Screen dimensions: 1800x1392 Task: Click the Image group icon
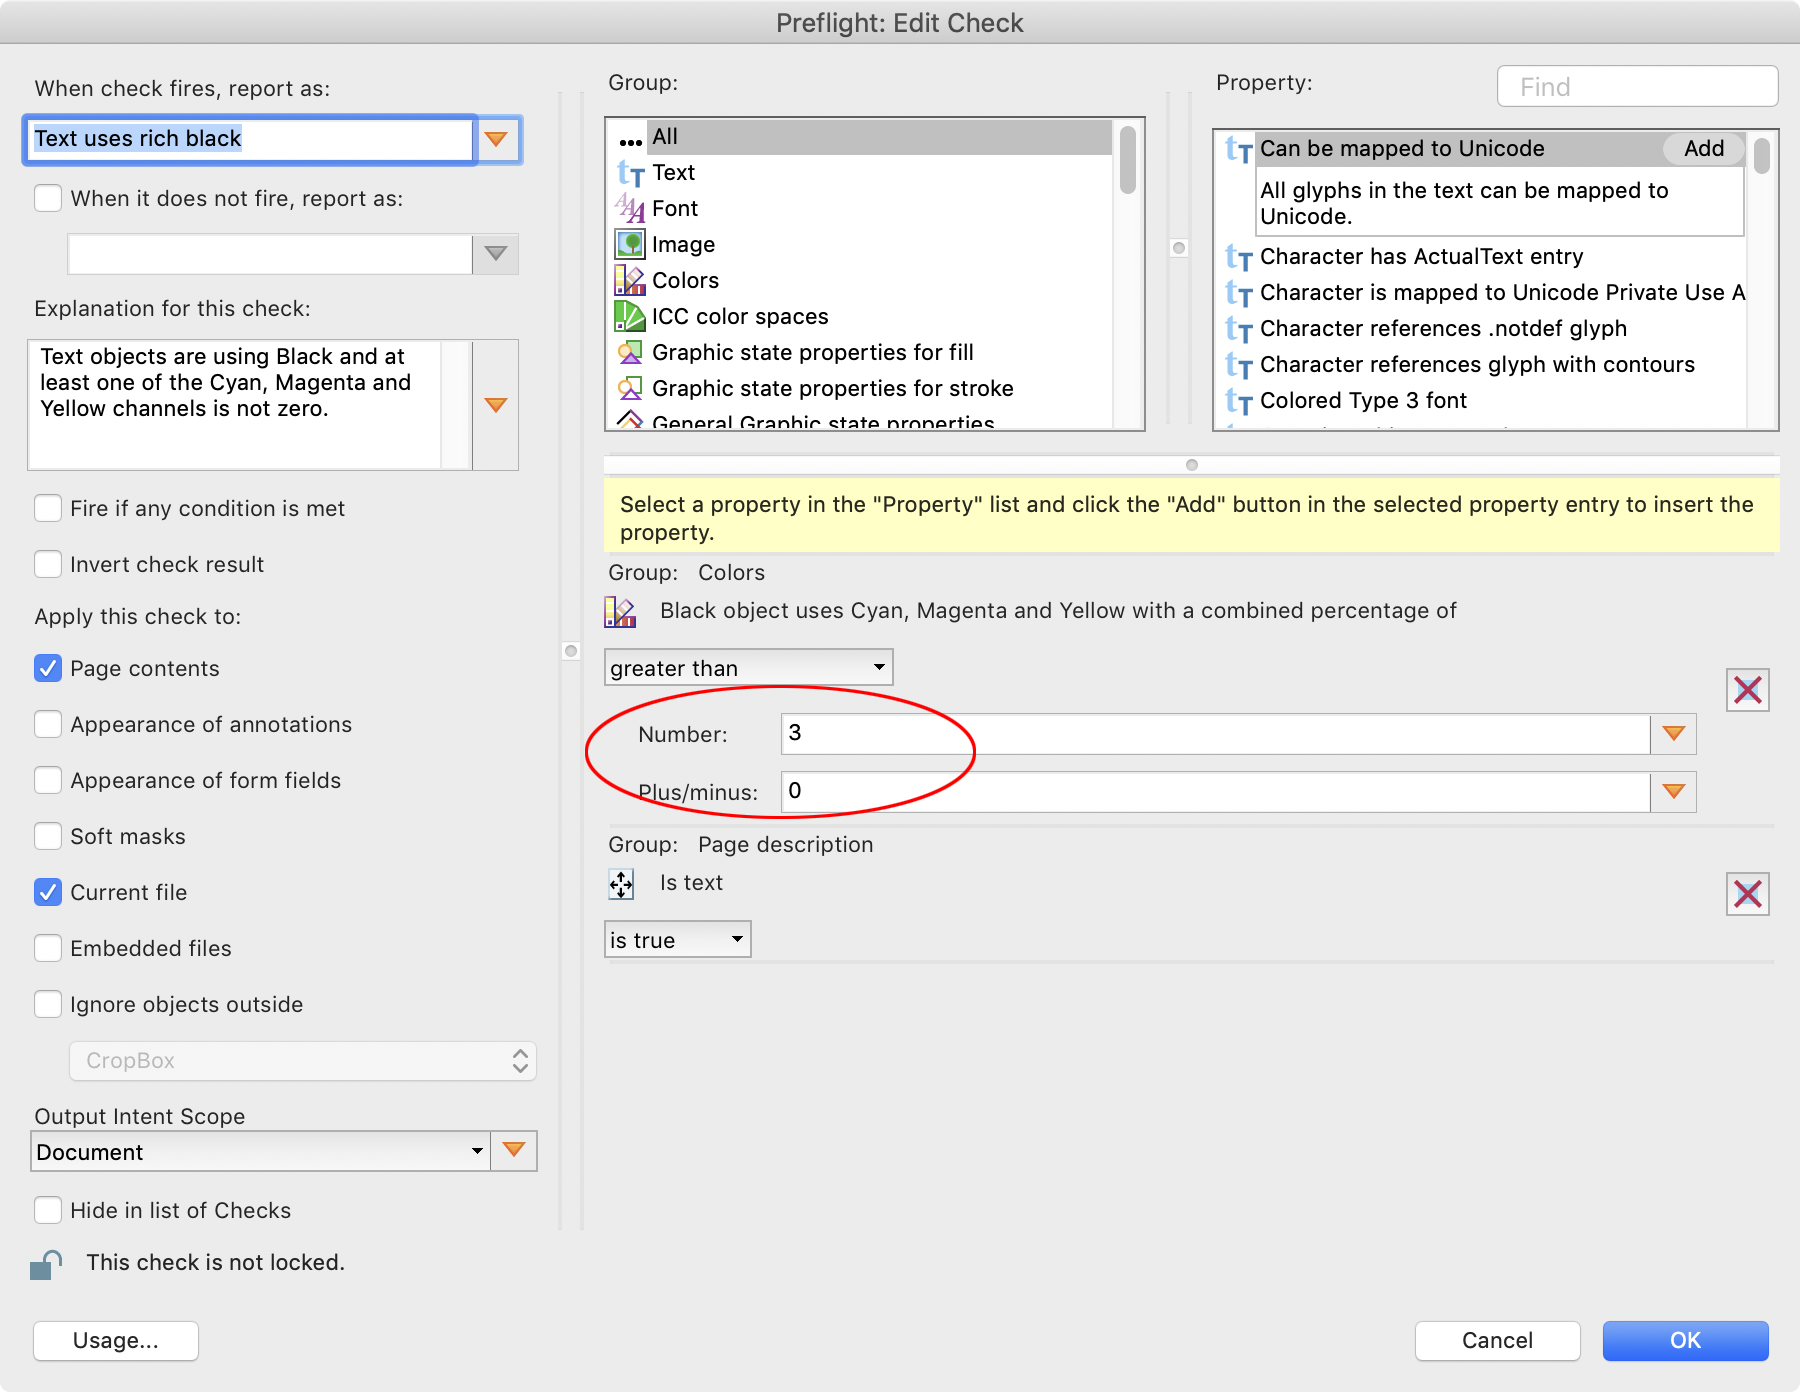629,244
